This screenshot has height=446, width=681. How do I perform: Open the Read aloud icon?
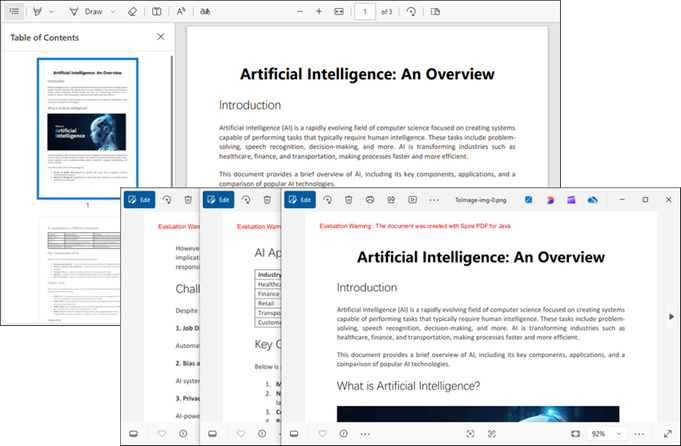tap(181, 12)
